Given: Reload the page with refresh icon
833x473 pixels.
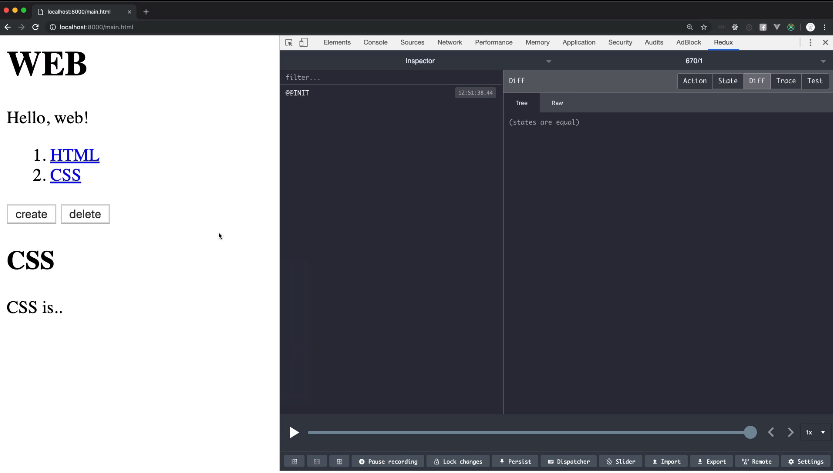Looking at the screenshot, I should tap(36, 27).
